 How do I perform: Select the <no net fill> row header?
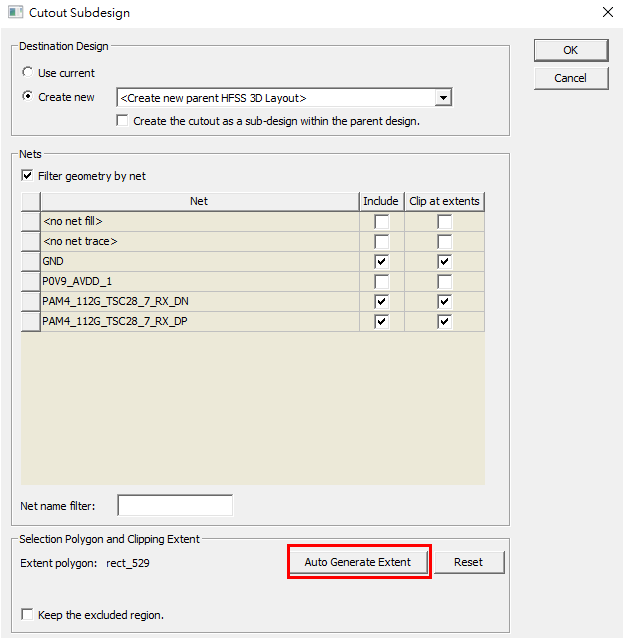point(31,222)
